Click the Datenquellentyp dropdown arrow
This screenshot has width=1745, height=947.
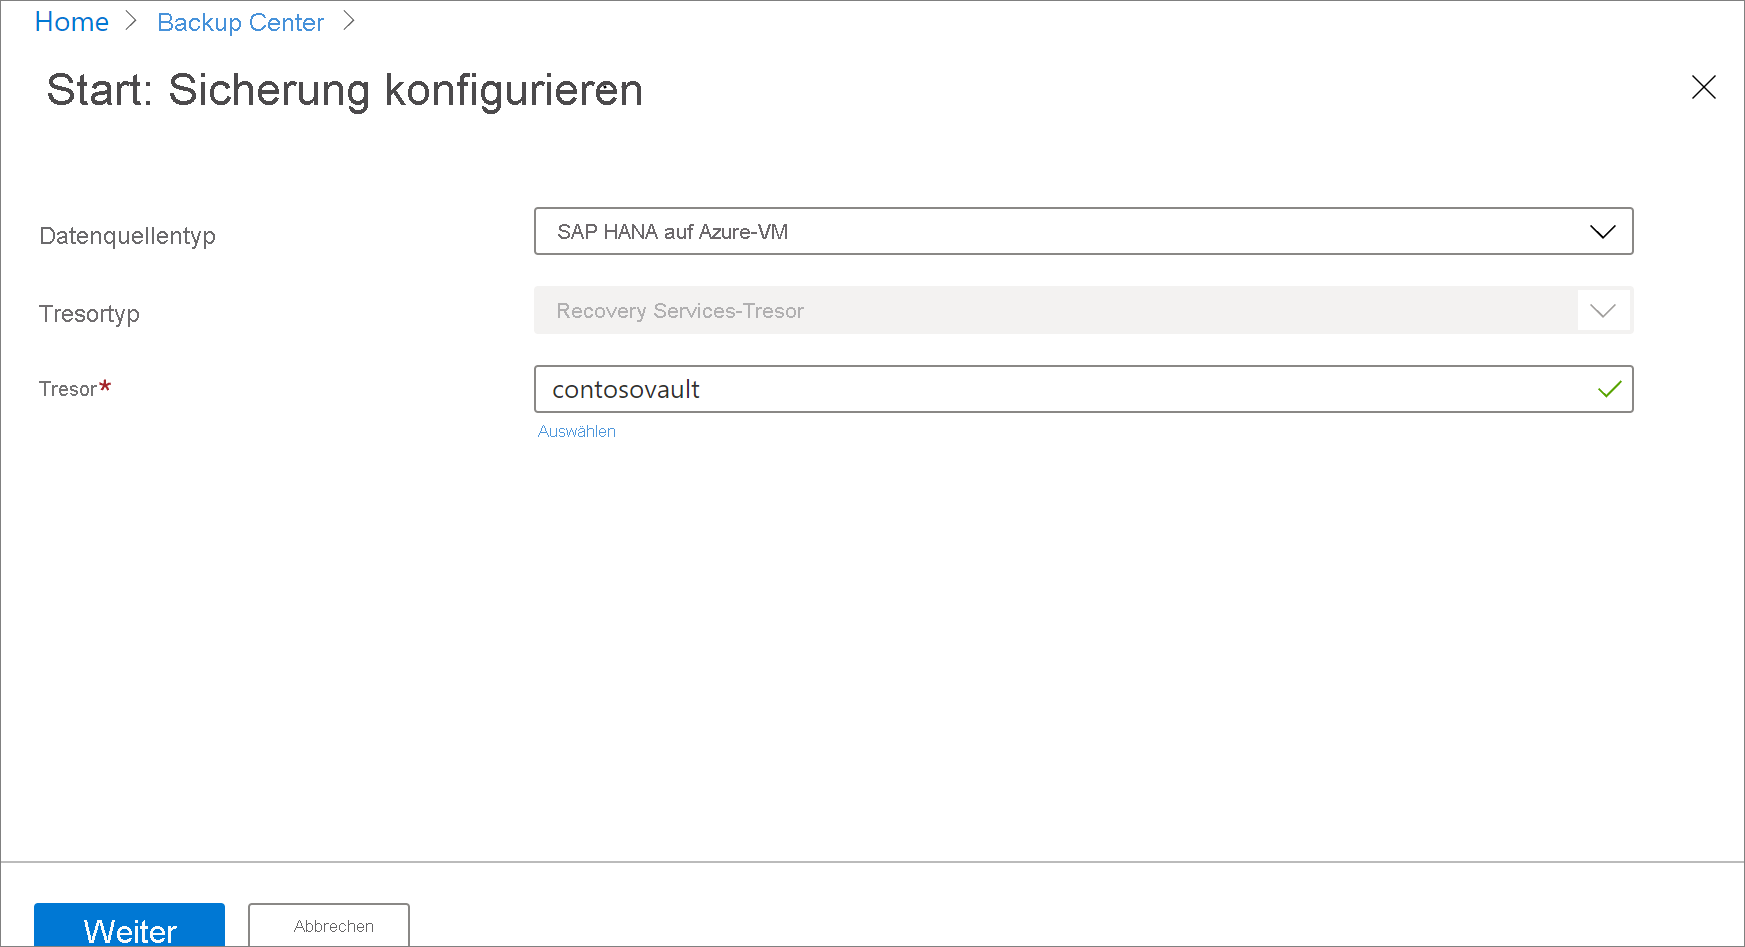1603,231
